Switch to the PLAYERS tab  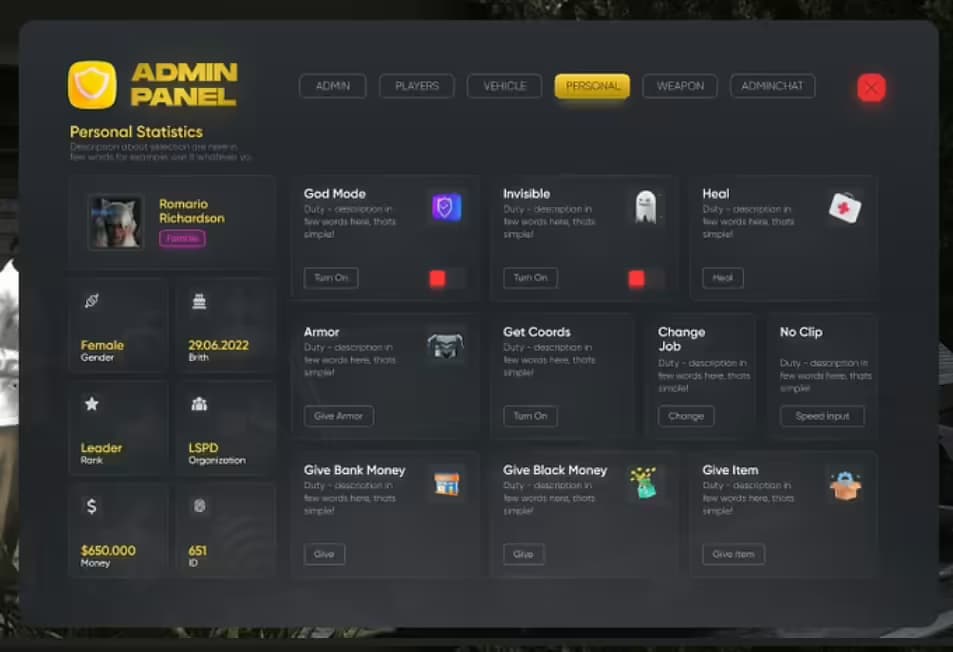click(416, 86)
